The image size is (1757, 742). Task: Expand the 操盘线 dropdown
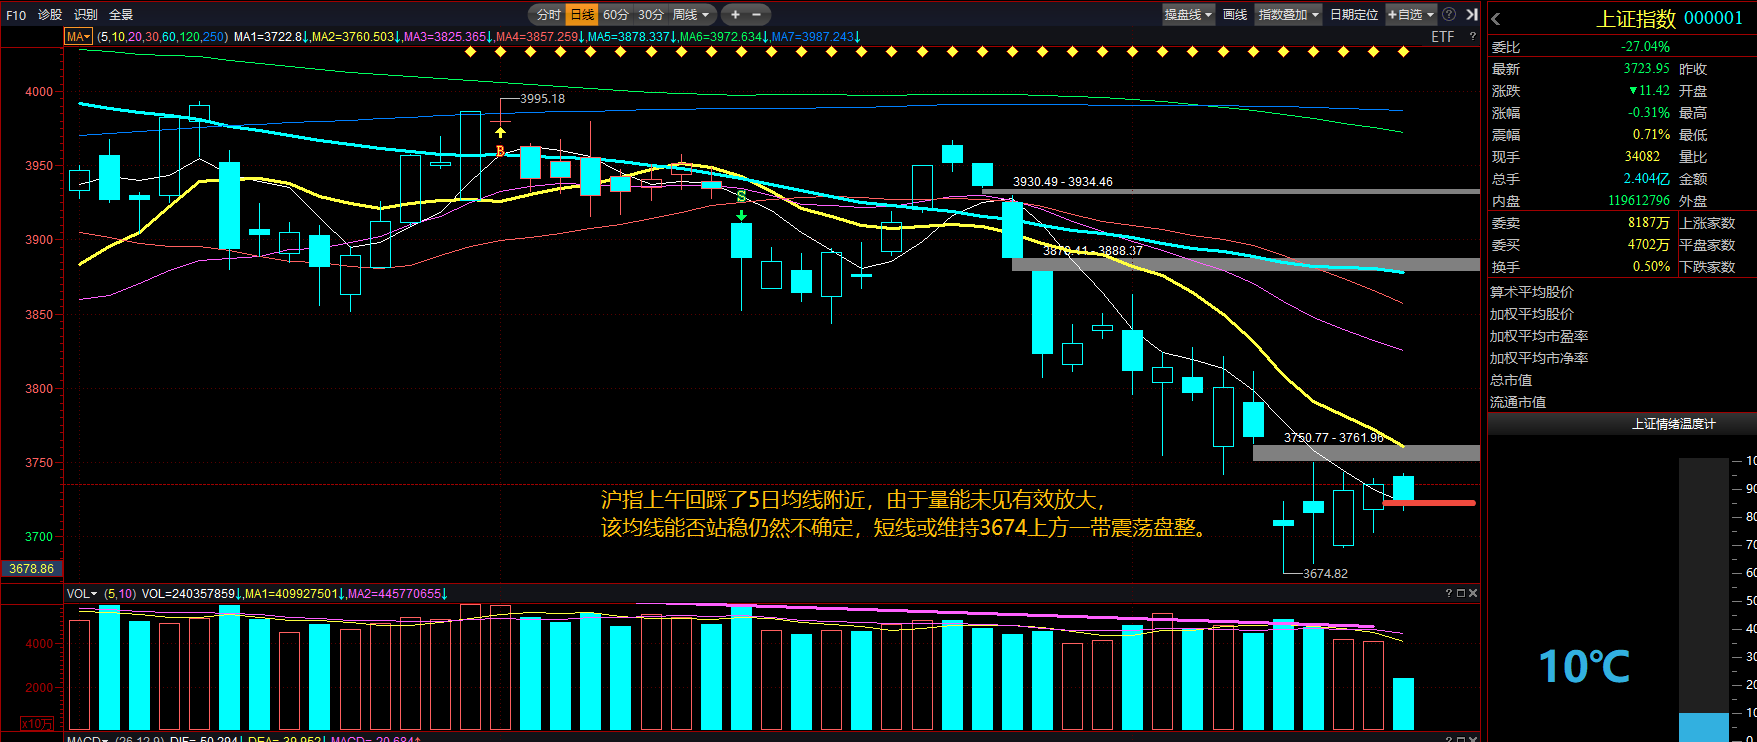click(x=1188, y=14)
